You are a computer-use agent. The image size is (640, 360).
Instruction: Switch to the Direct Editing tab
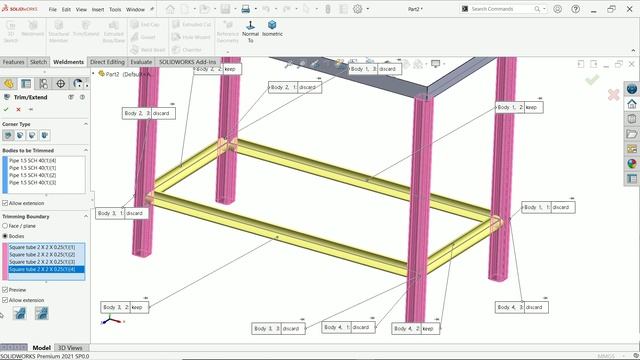pos(107,62)
